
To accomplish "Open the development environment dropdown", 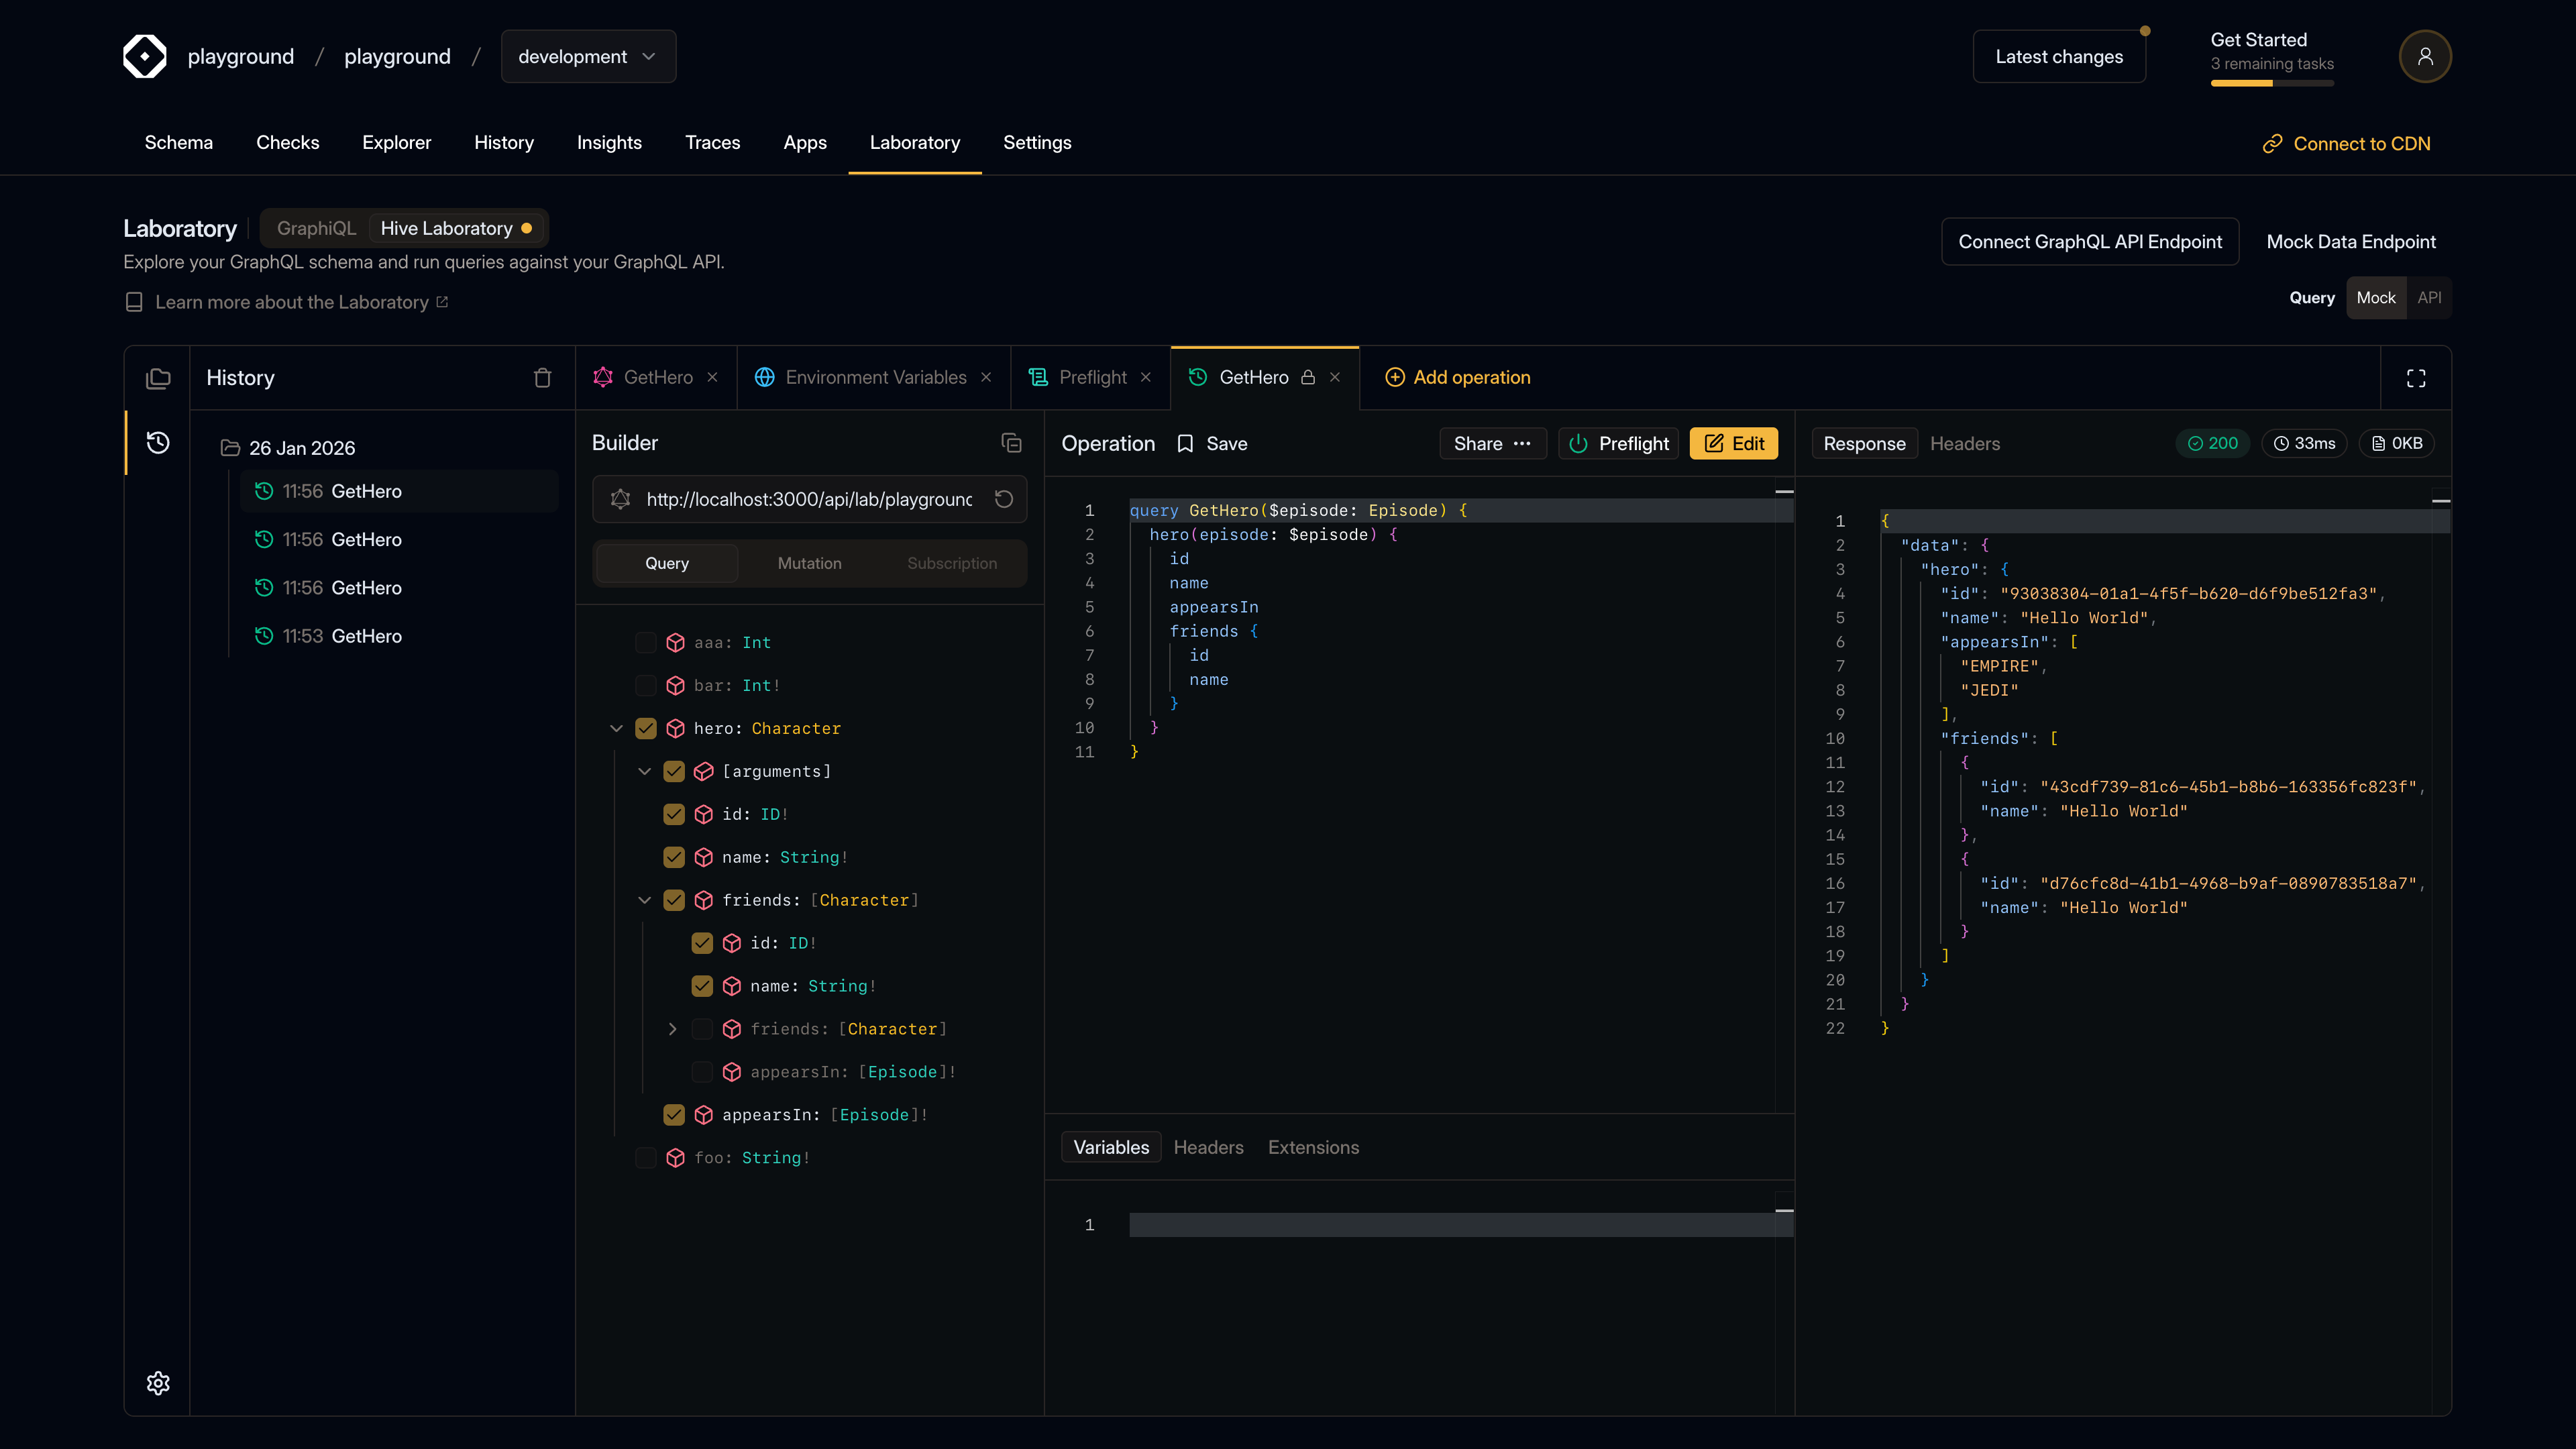I will pyautogui.click(x=588, y=57).
